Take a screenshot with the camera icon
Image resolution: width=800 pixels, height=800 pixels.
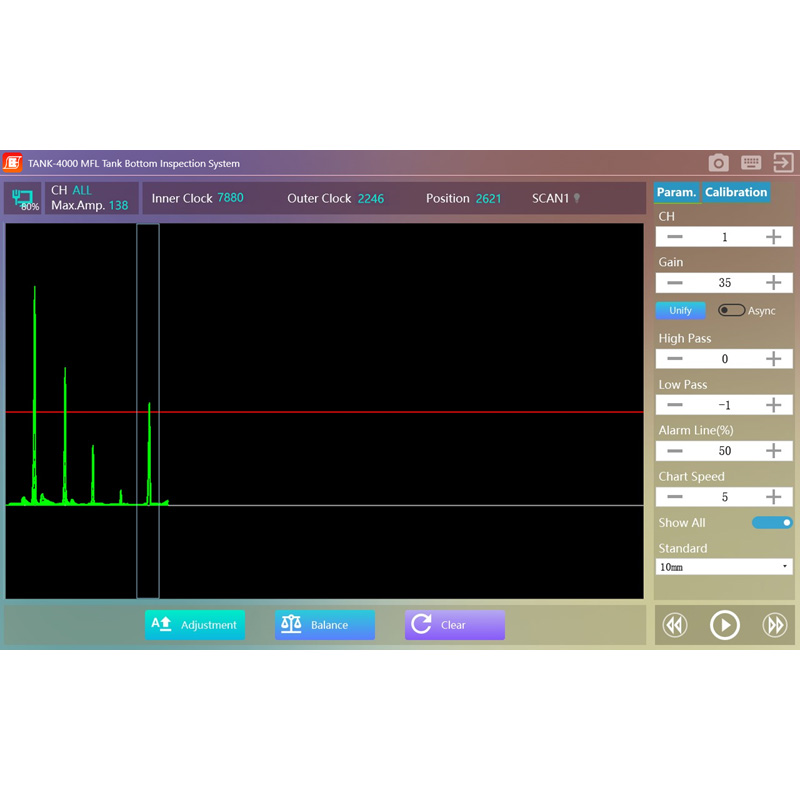coord(718,163)
